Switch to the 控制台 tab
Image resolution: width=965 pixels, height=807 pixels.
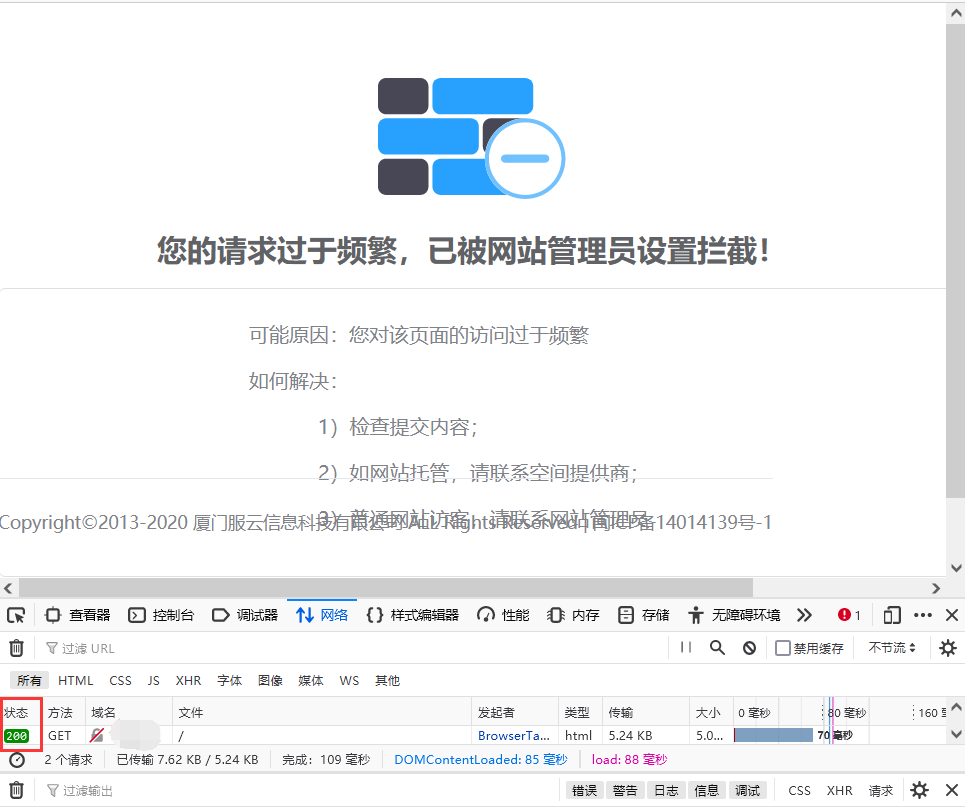(162, 615)
